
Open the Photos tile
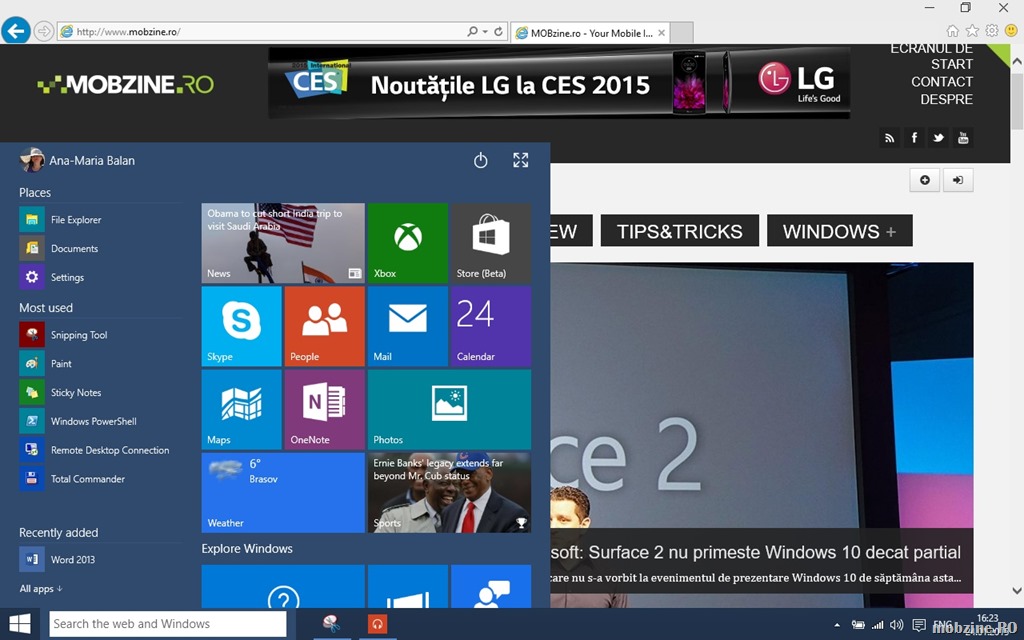(449, 409)
